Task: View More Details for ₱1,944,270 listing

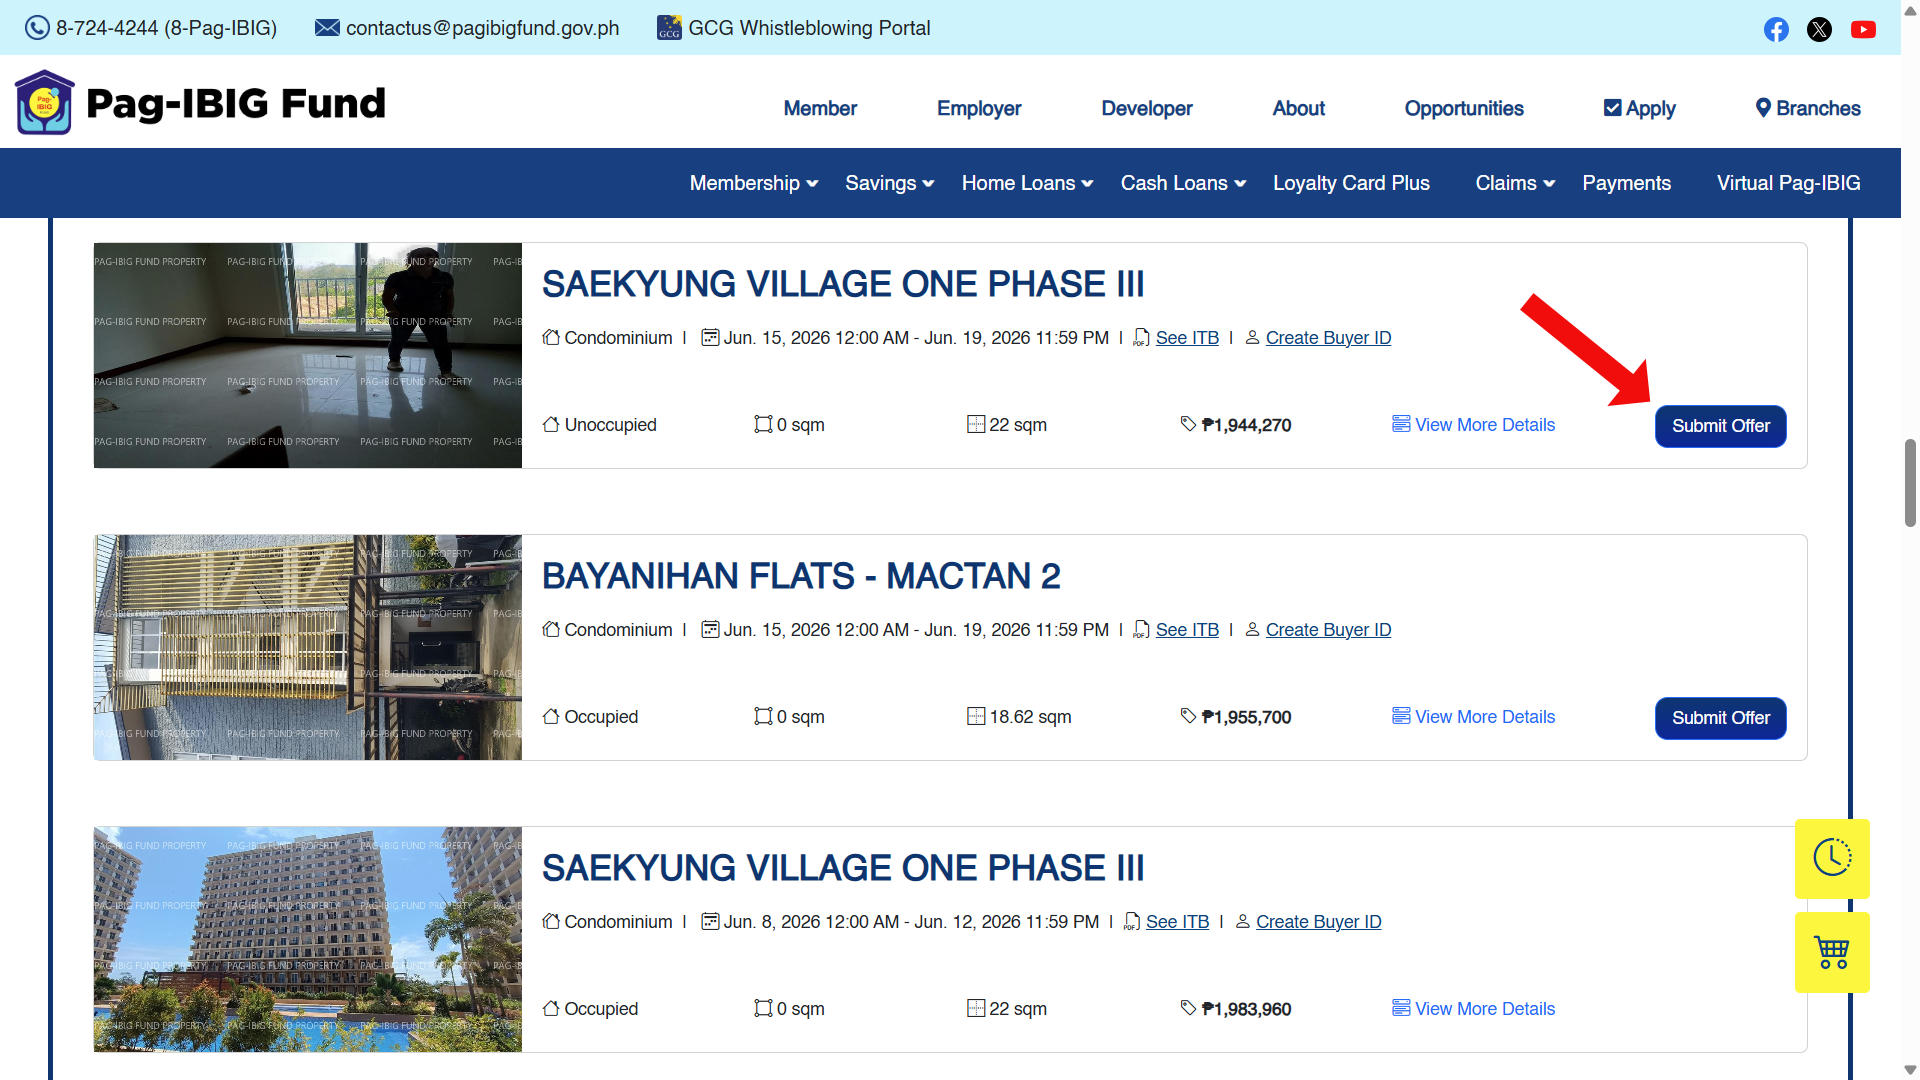Action: coord(1473,425)
